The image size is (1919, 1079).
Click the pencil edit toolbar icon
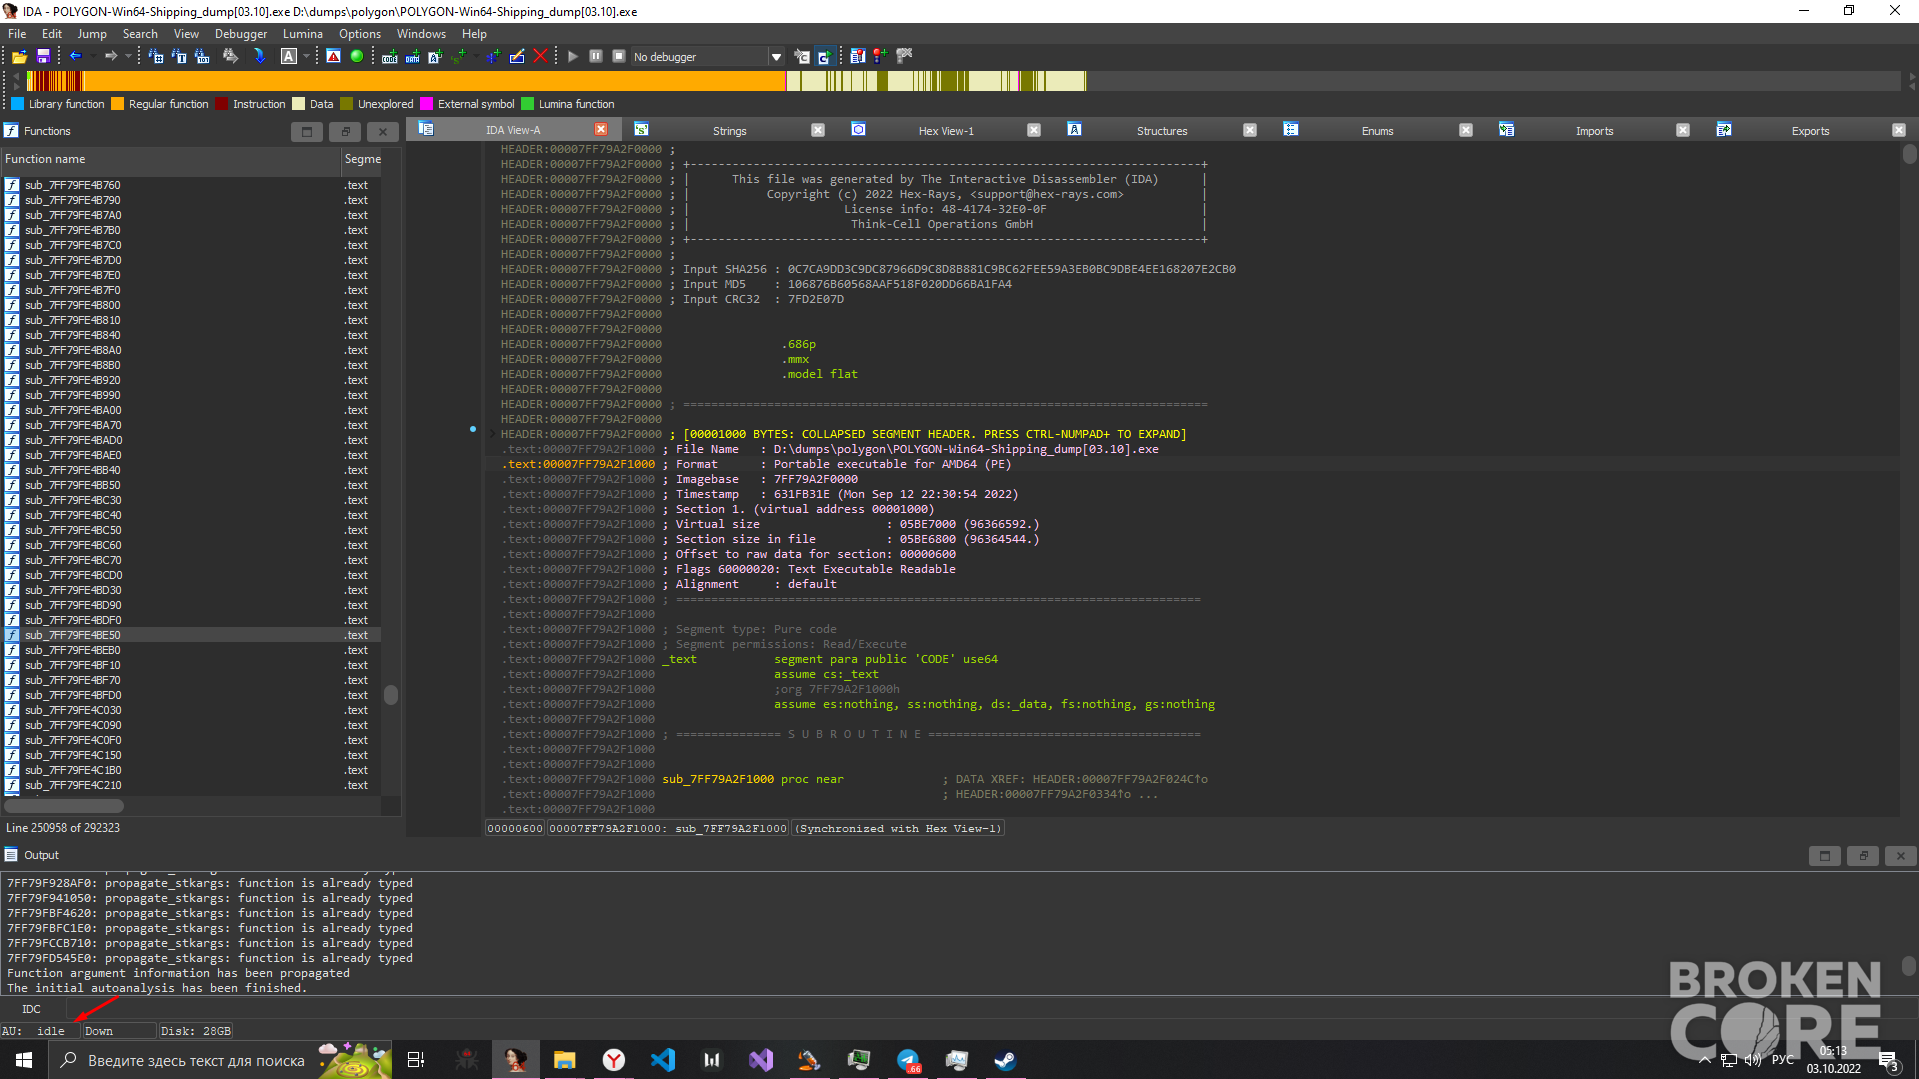point(517,56)
